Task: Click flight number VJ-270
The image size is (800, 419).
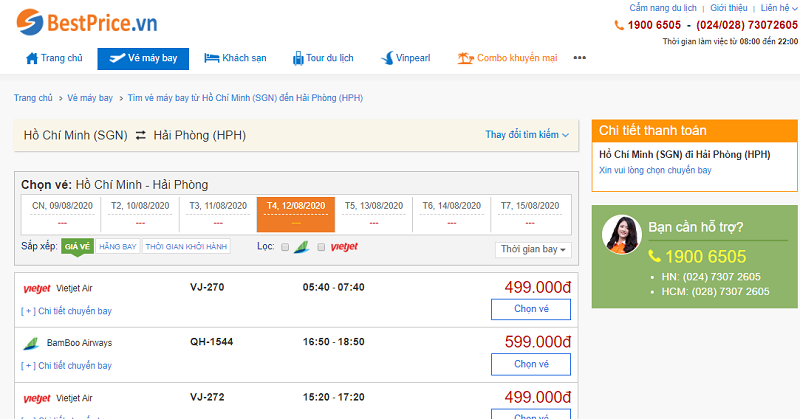Action: tap(207, 287)
